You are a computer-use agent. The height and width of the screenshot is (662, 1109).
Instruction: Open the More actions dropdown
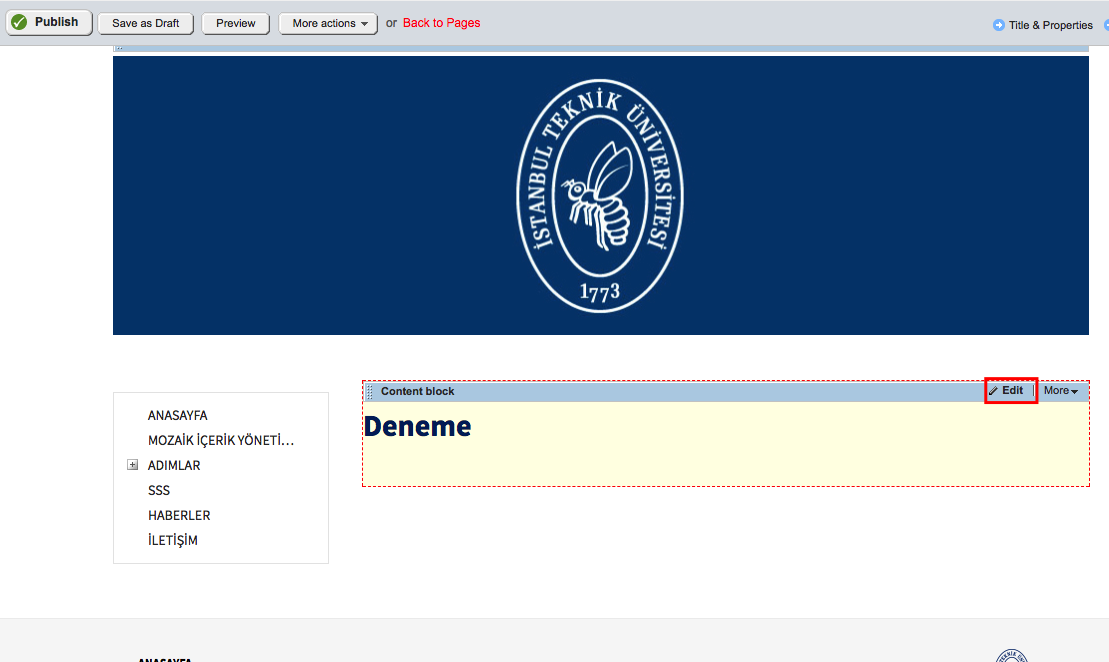click(328, 23)
